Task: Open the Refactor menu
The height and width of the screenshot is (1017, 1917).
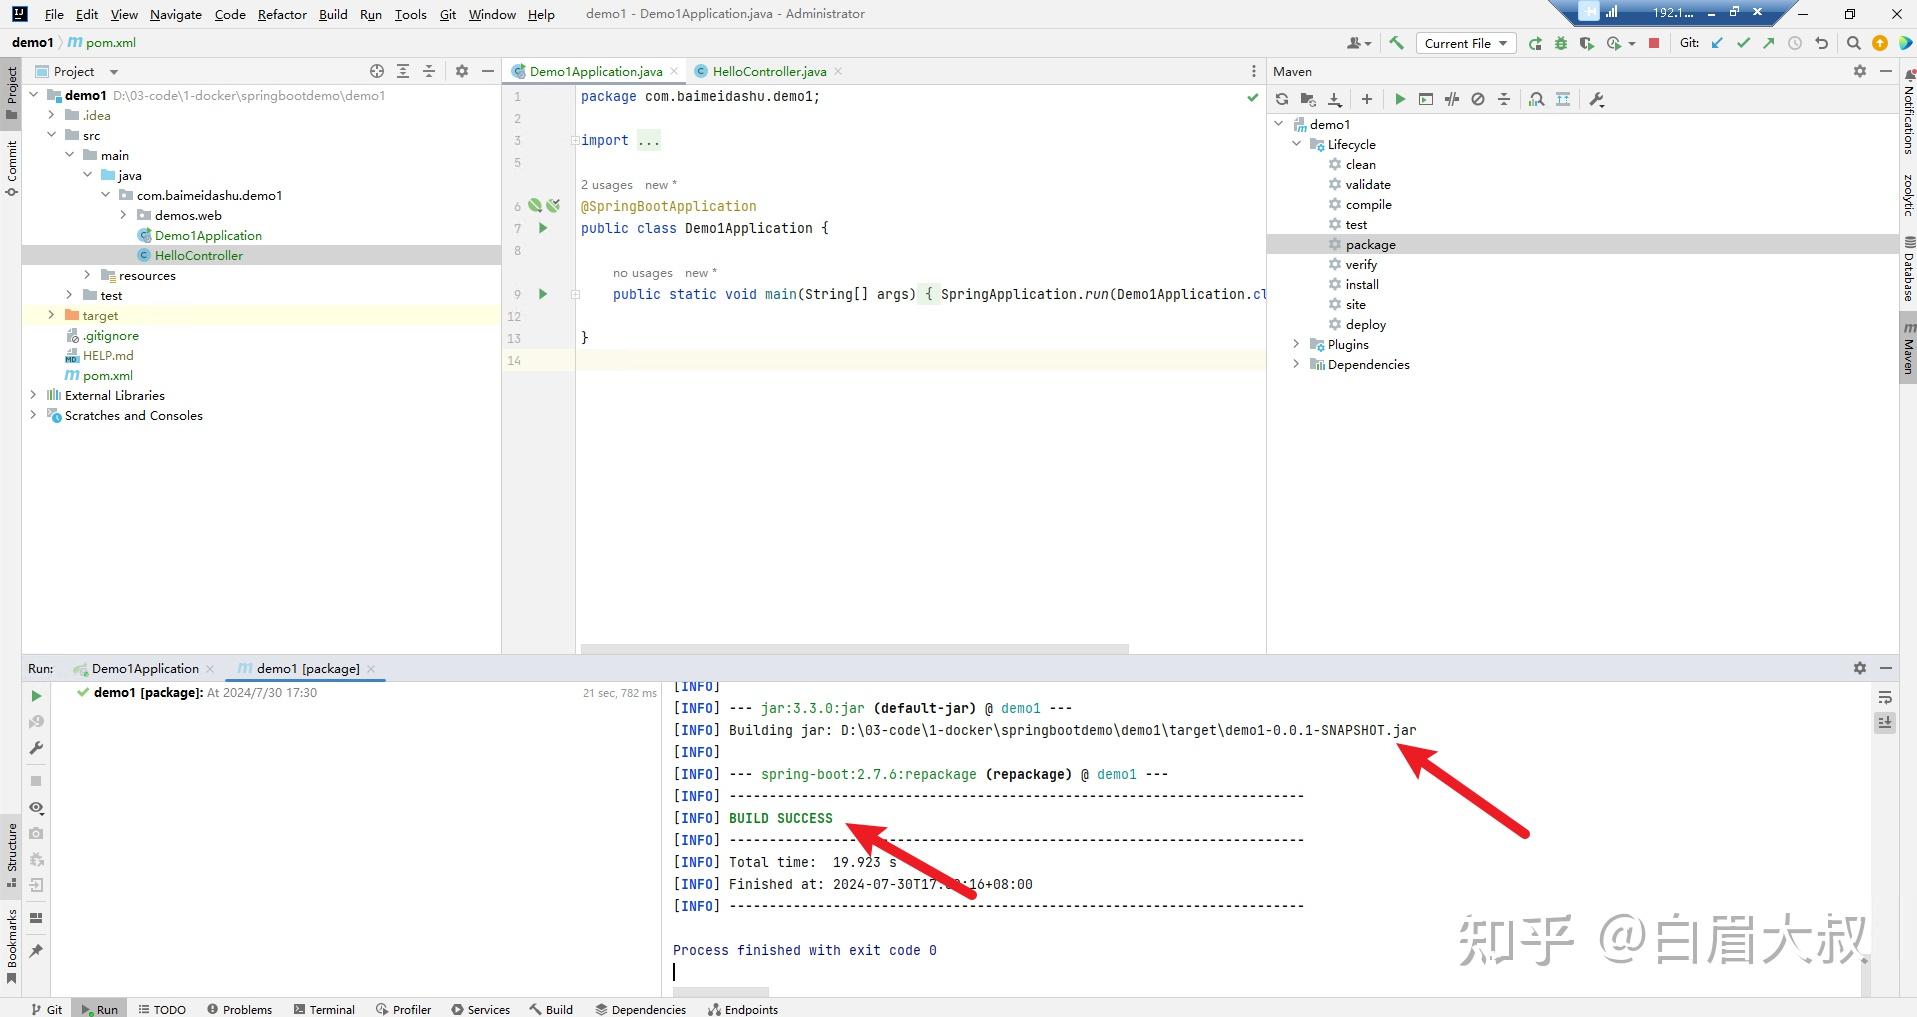Action: pyautogui.click(x=282, y=14)
